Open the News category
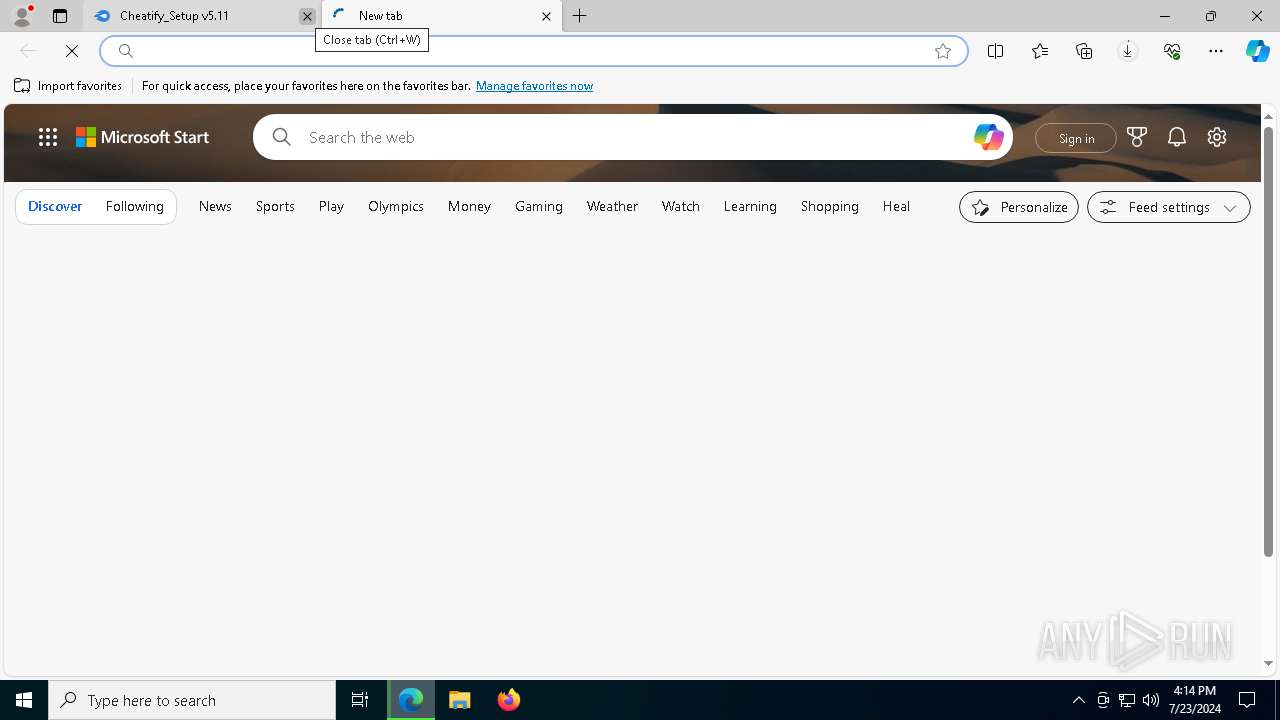The width and height of the screenshot is (1280, 720). [215, 206]
